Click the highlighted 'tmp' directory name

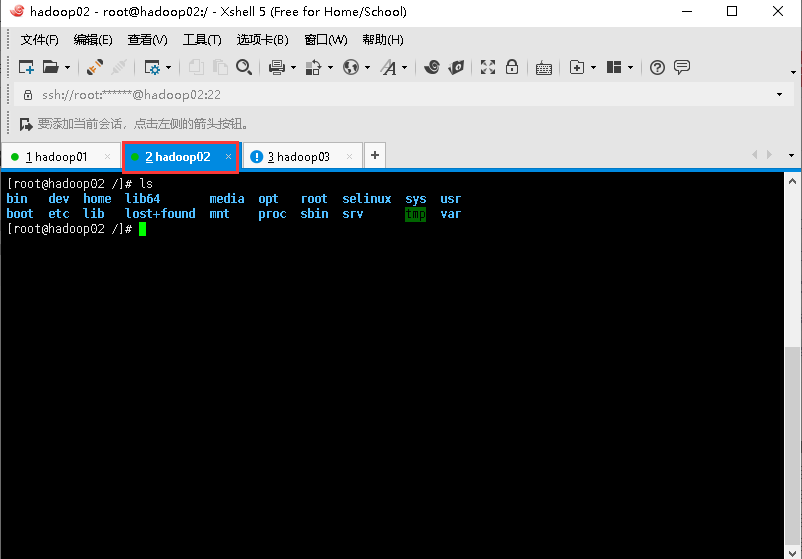[415, 214]
